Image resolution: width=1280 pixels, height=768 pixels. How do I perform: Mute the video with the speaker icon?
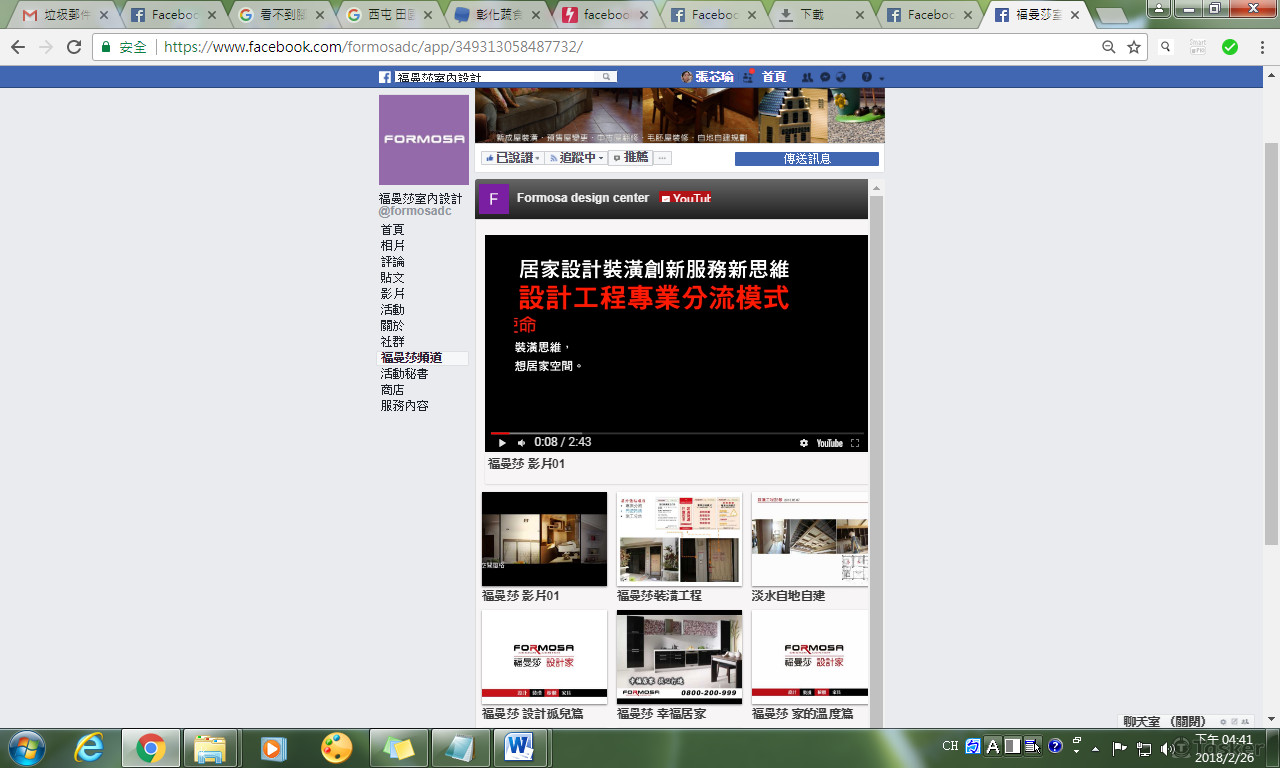[x=521, y=443]
